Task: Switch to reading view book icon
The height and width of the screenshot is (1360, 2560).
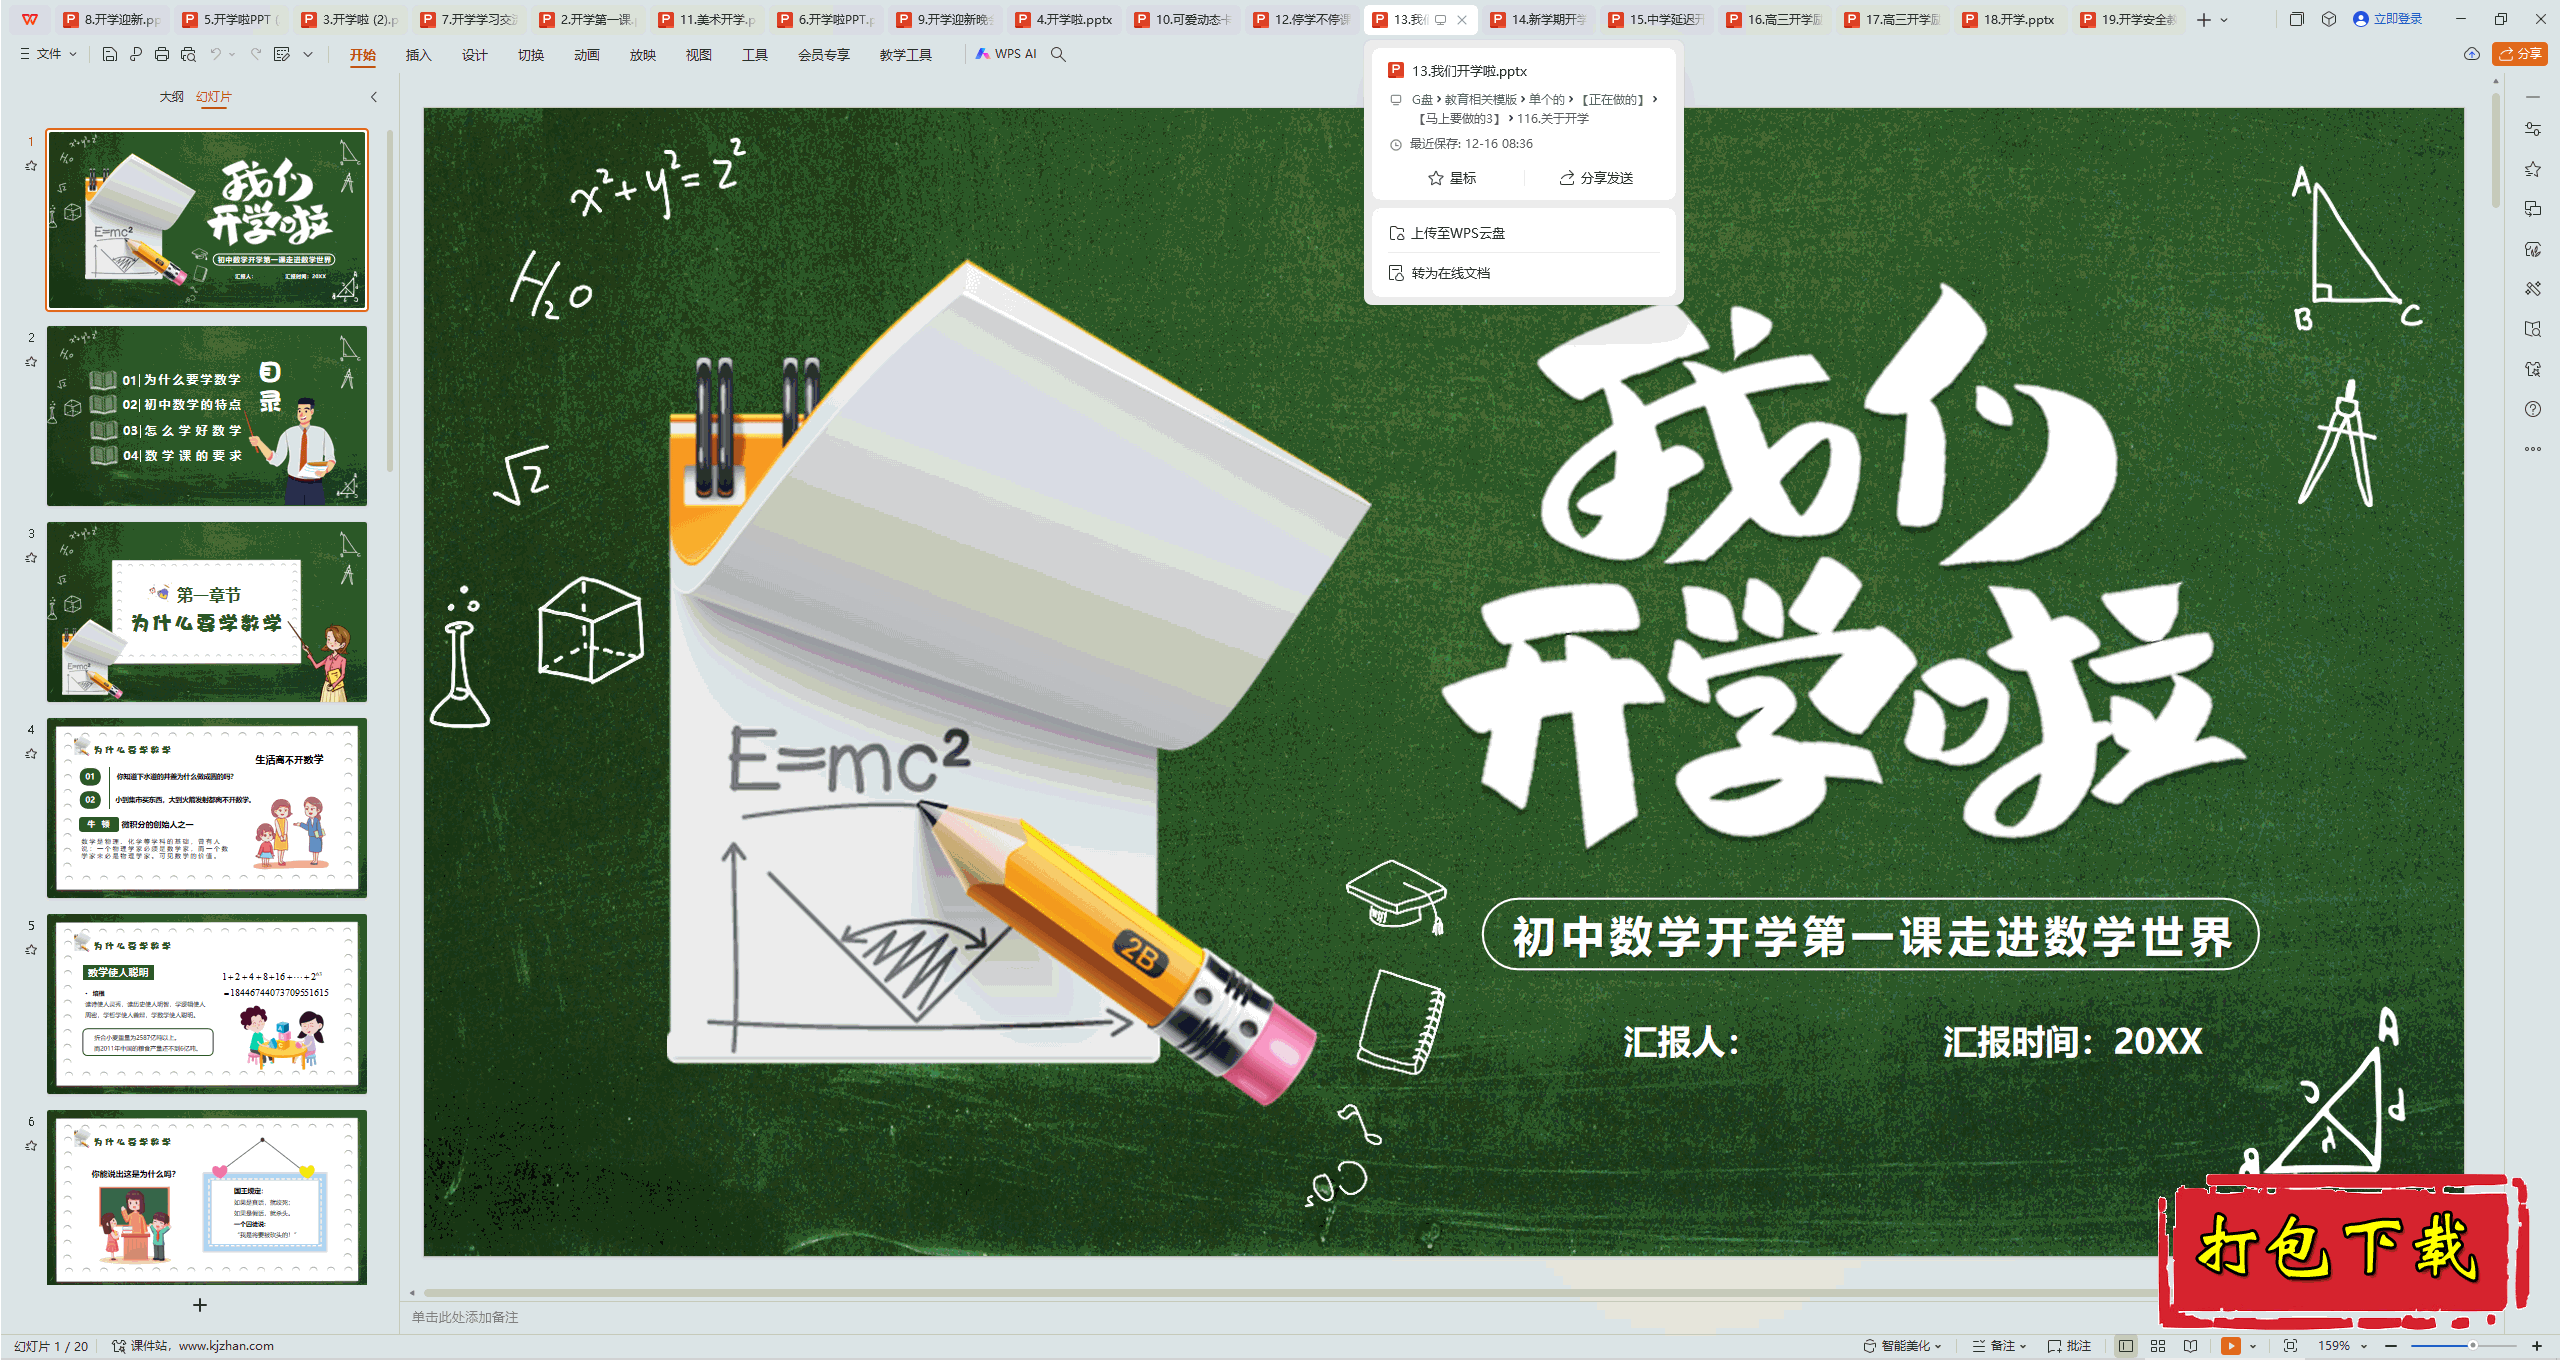Action: point(2190,1346)
